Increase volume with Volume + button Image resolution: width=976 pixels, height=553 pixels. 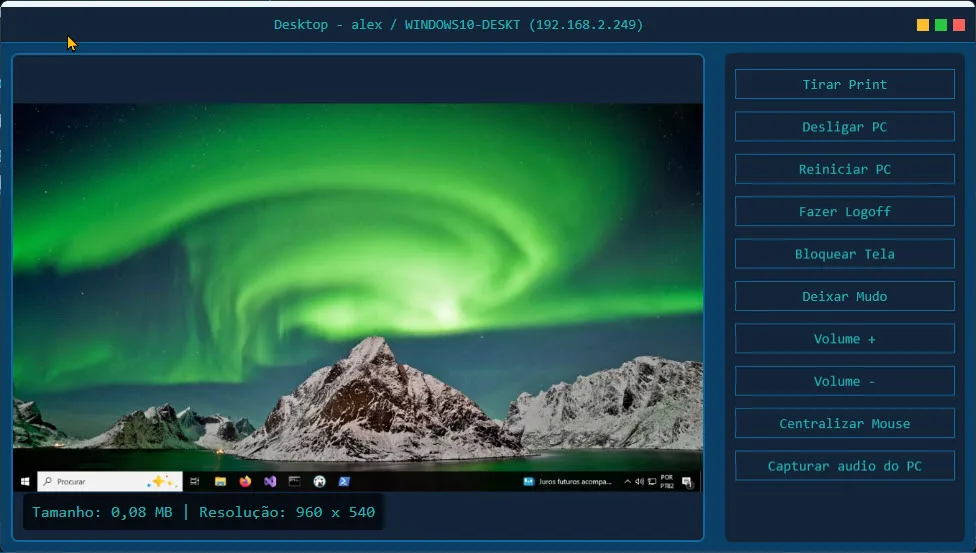click(x=844, y=338)
